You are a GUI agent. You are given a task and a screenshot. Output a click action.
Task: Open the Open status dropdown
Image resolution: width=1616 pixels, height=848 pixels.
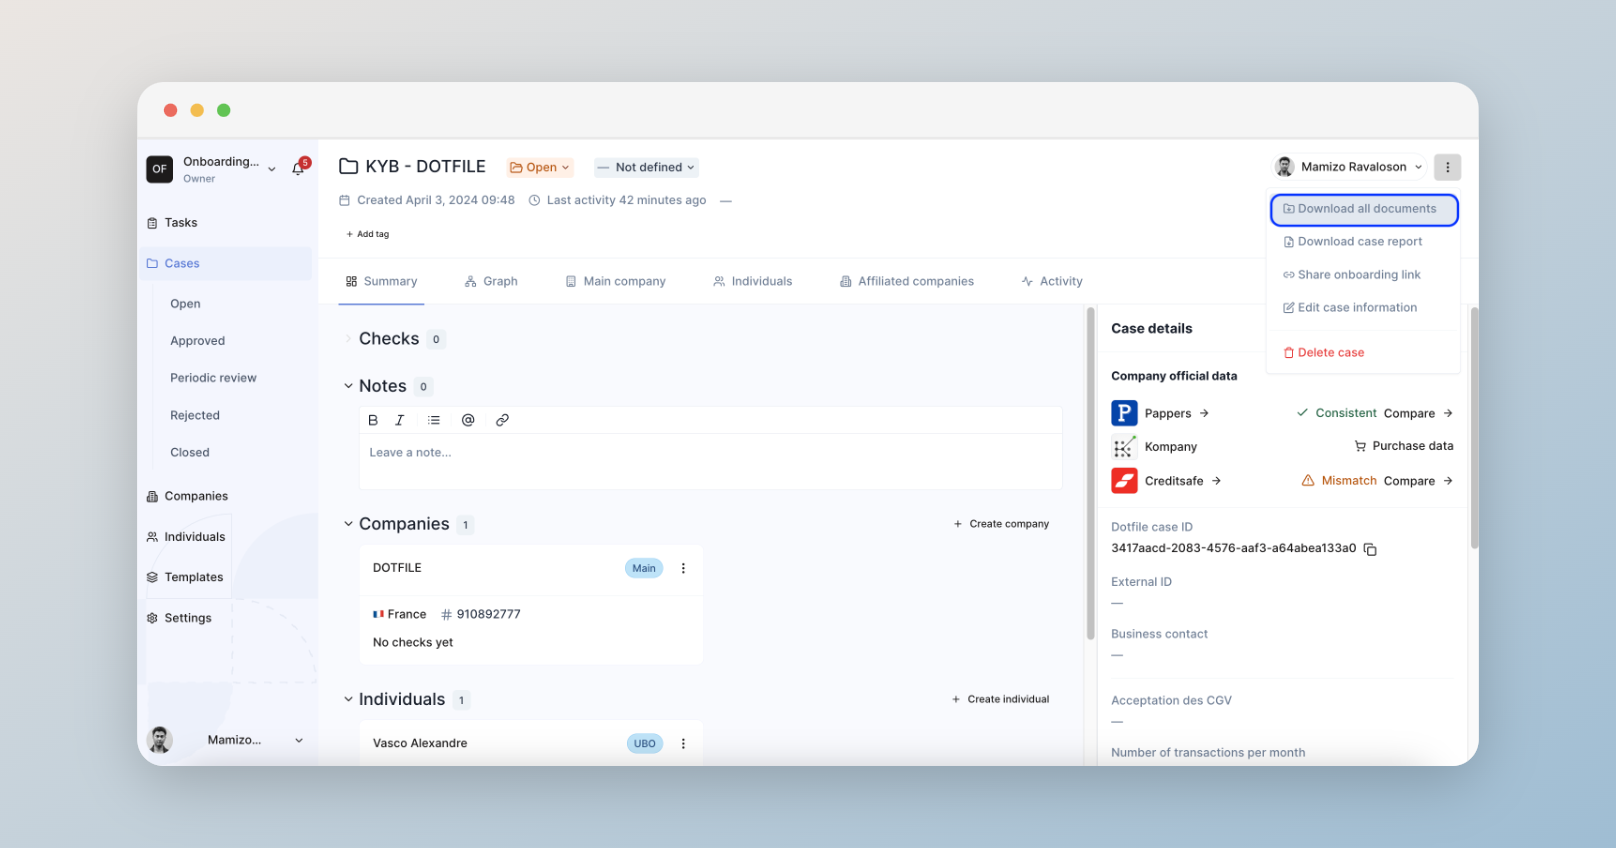(x=540, y=167)
